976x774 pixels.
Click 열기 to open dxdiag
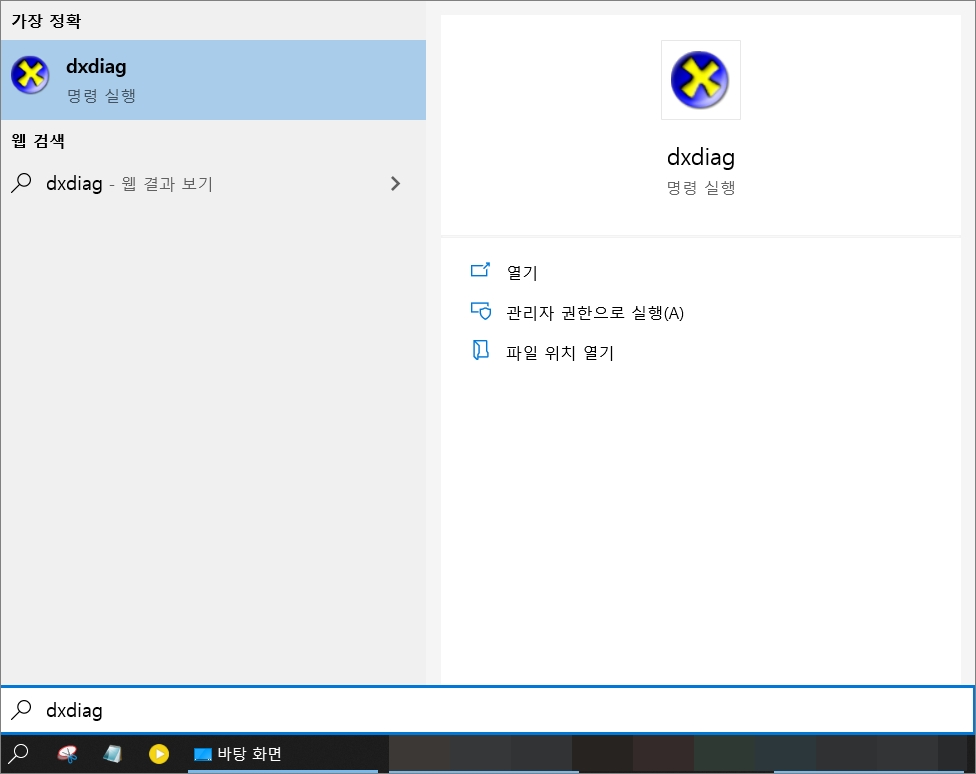522,272
